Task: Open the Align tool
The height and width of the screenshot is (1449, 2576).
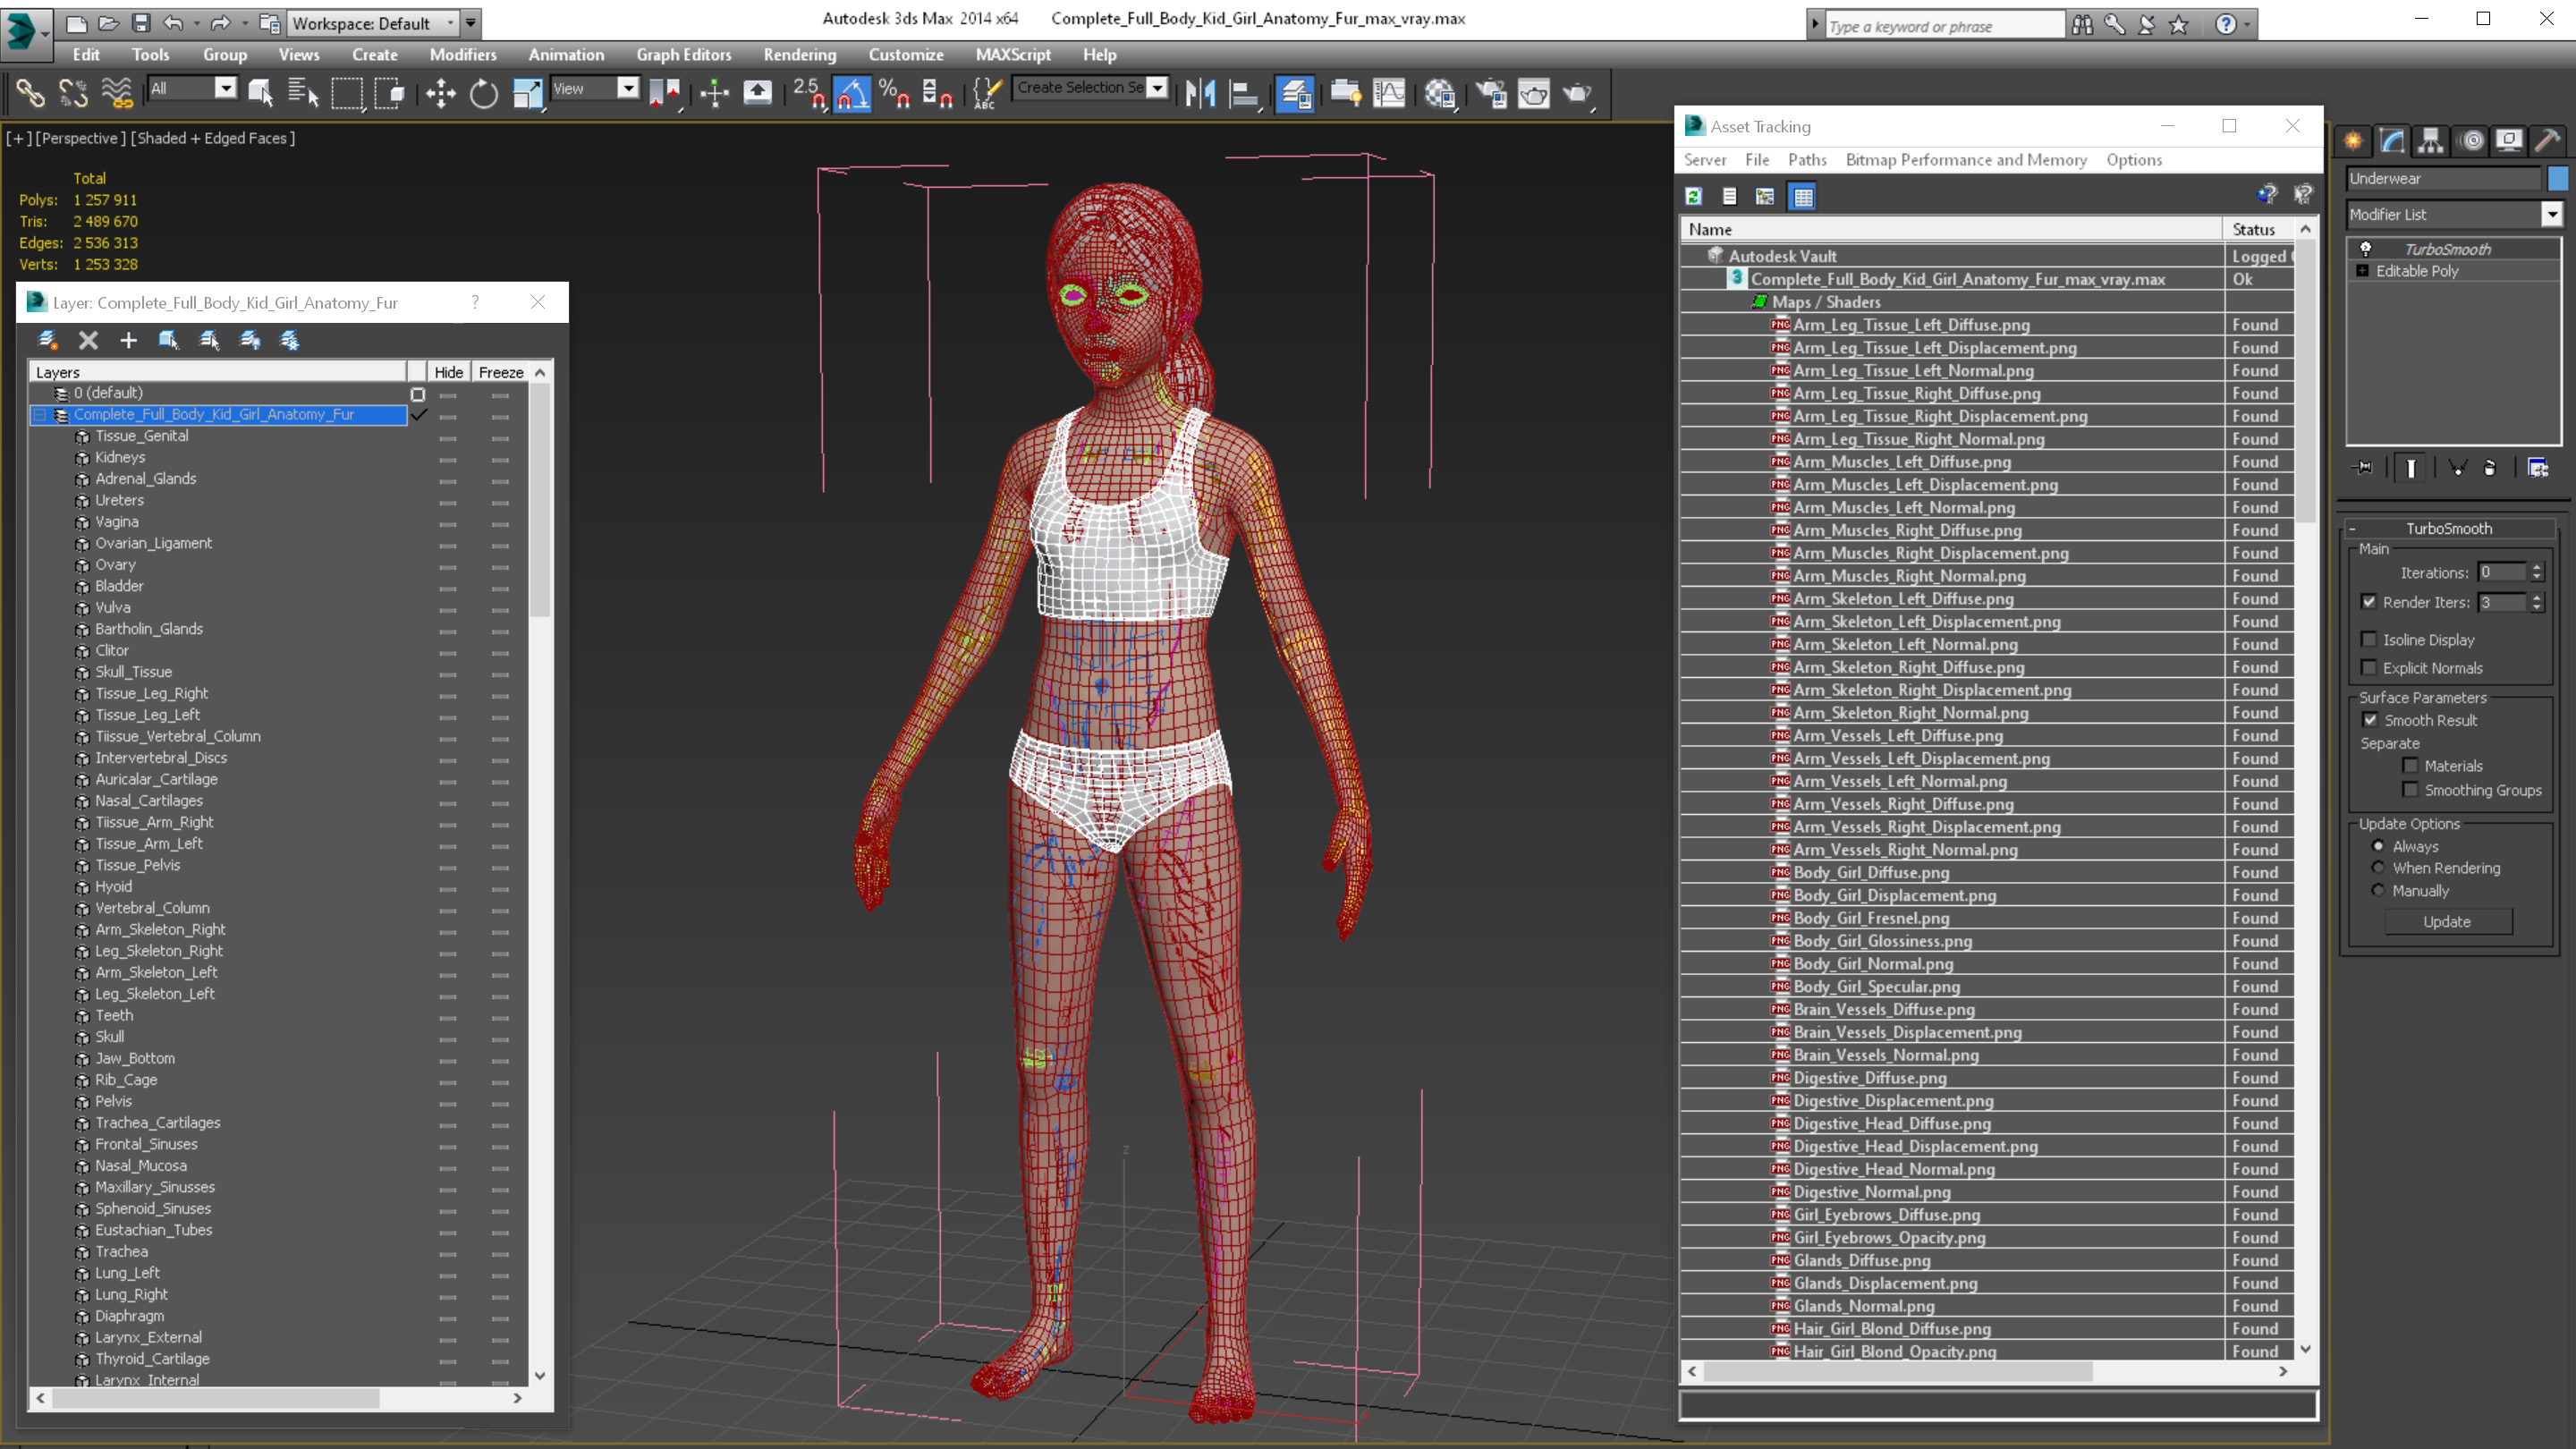Action: click(1243, 94)
